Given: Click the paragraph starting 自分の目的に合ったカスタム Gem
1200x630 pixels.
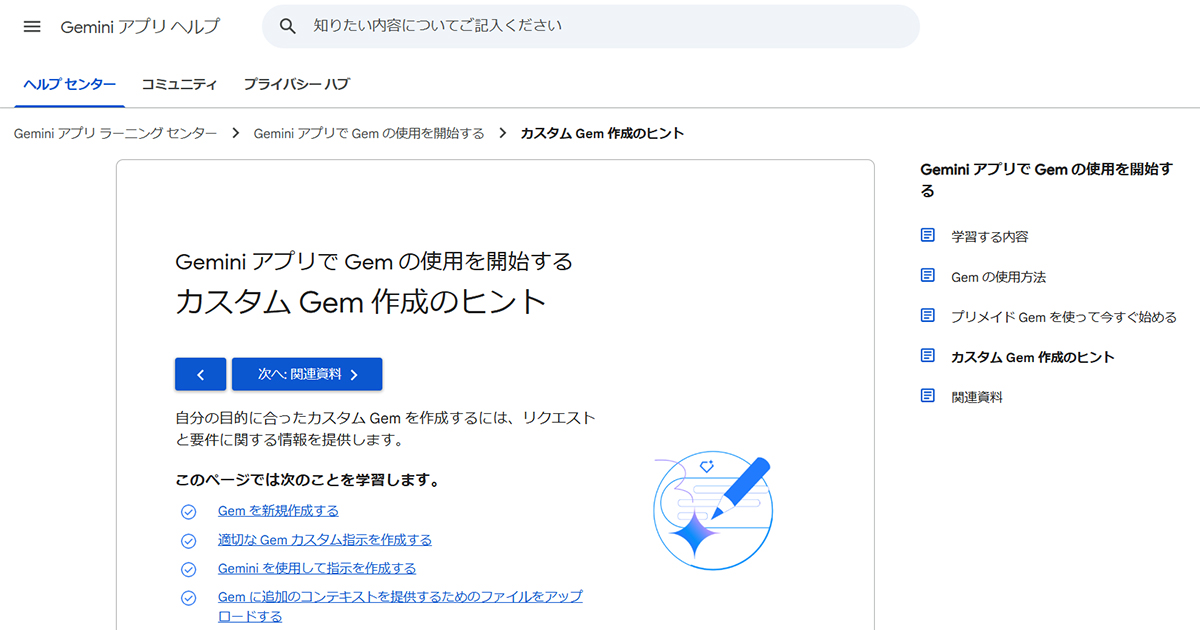Looking at the screenshot, I should click(x=385, y=428).
